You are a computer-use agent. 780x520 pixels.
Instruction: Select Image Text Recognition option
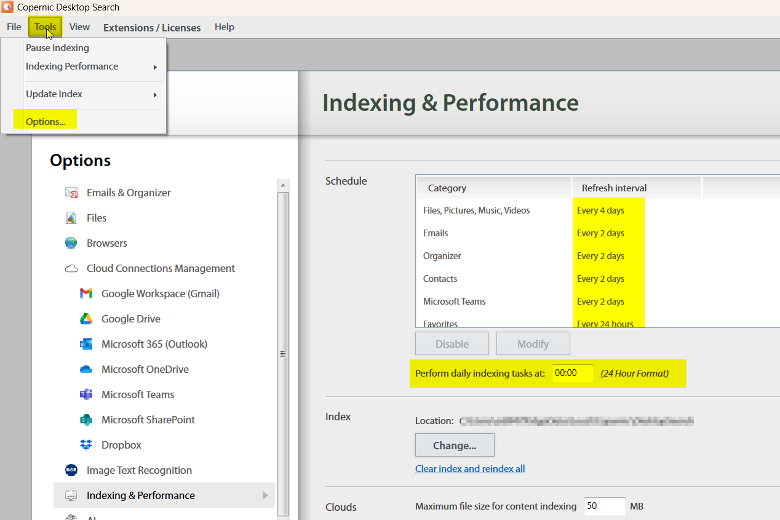click(139, 470)
